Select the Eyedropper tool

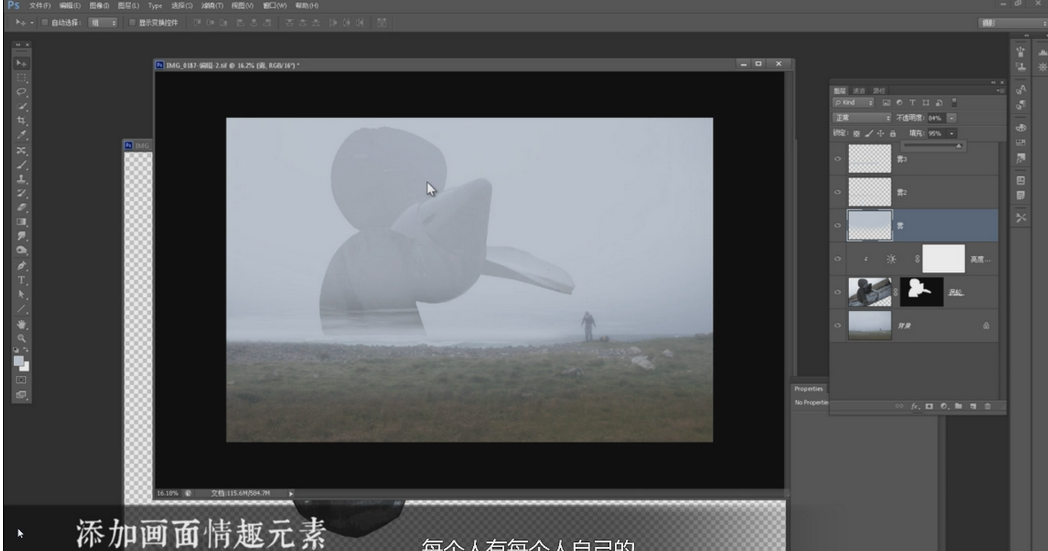tap(21, 135)
